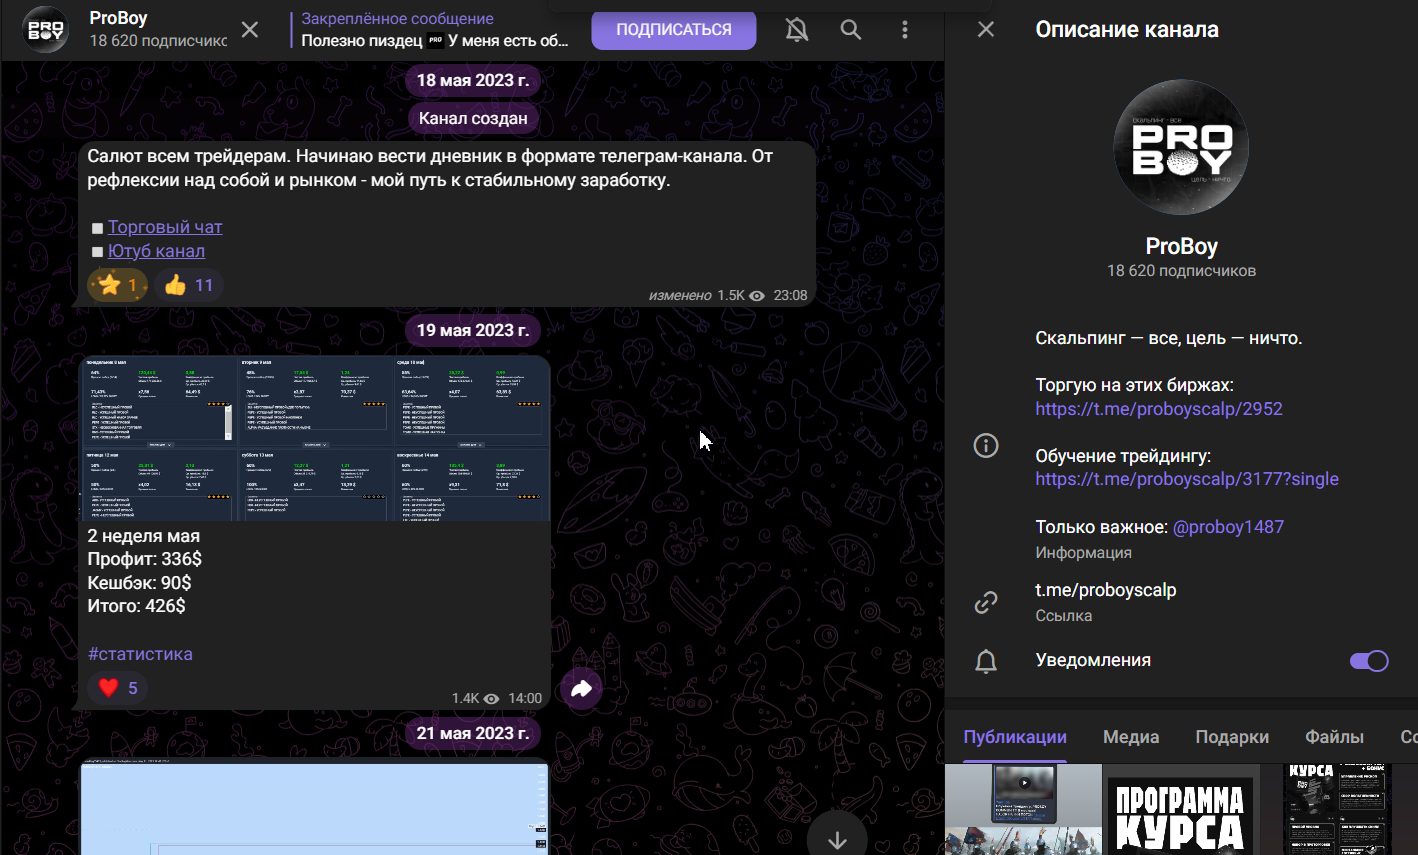Open the ProBoy channel avatar in header
This screenshot has width=1418, height=855.
(x=46, y=30)
